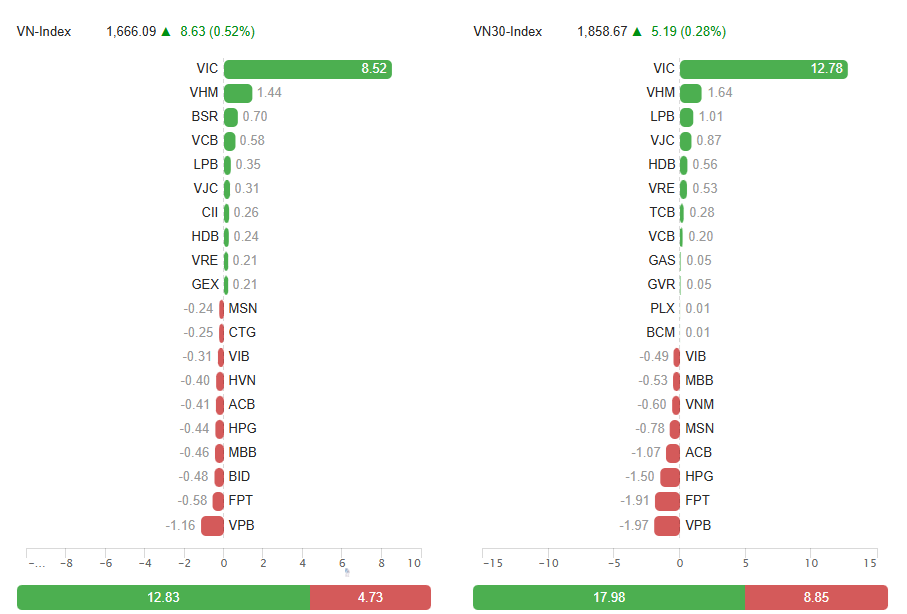Select the CII ticker label
Viewport: 907px width, 614px height.
(209, 213)
